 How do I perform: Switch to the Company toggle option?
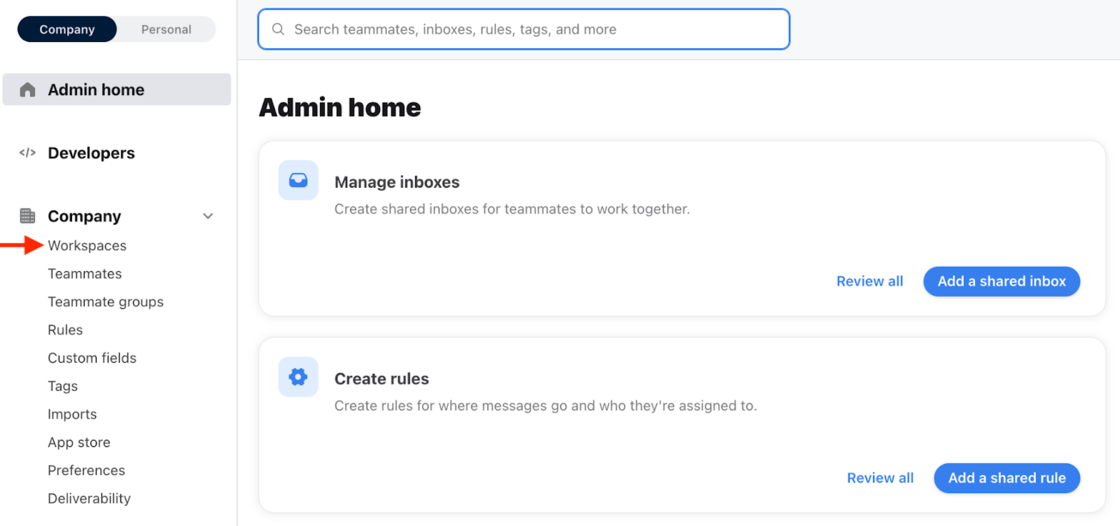pyautogui.click(x=67, y=29)
